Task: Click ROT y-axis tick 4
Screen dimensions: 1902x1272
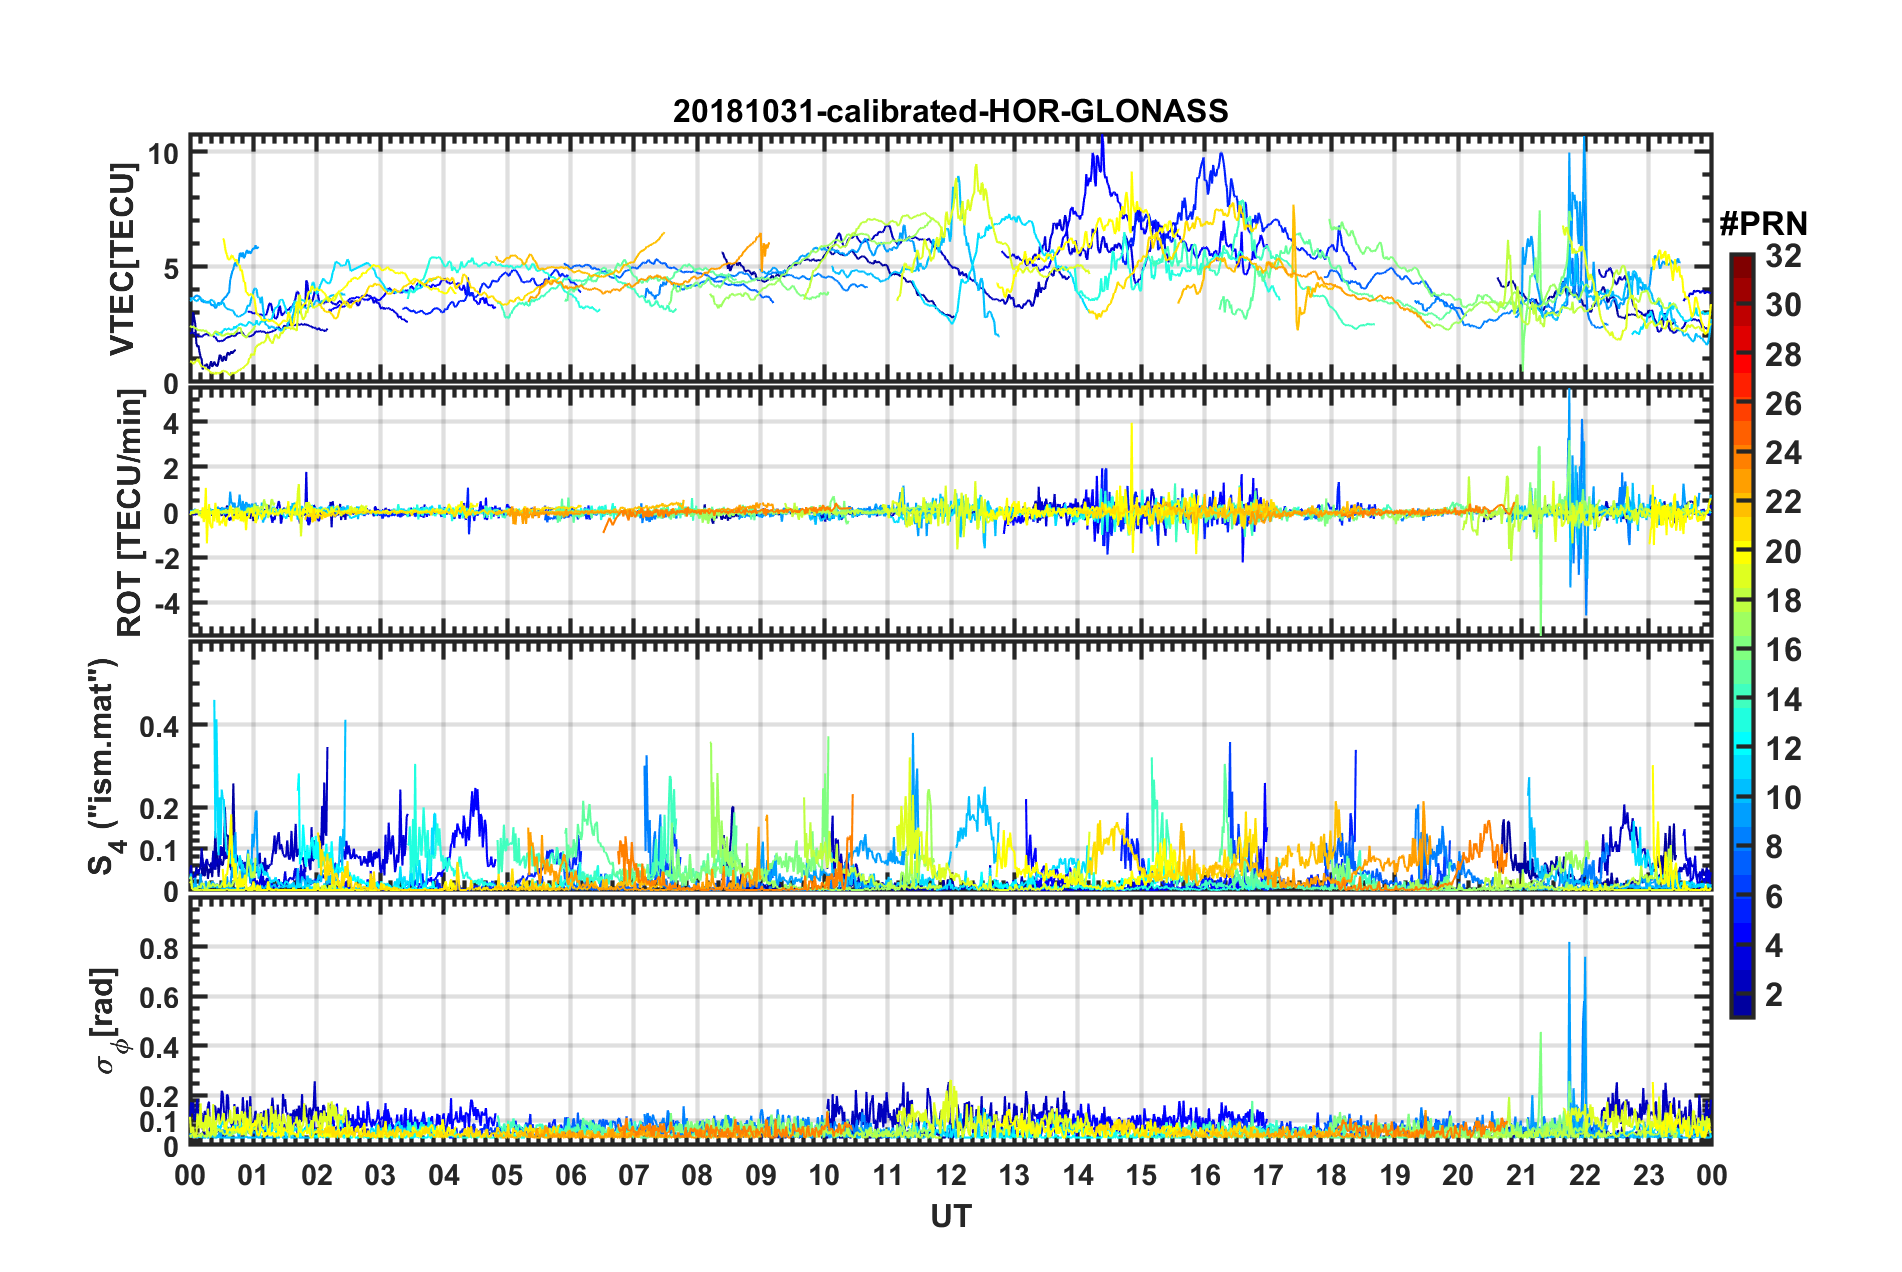Action: point(171,424)
